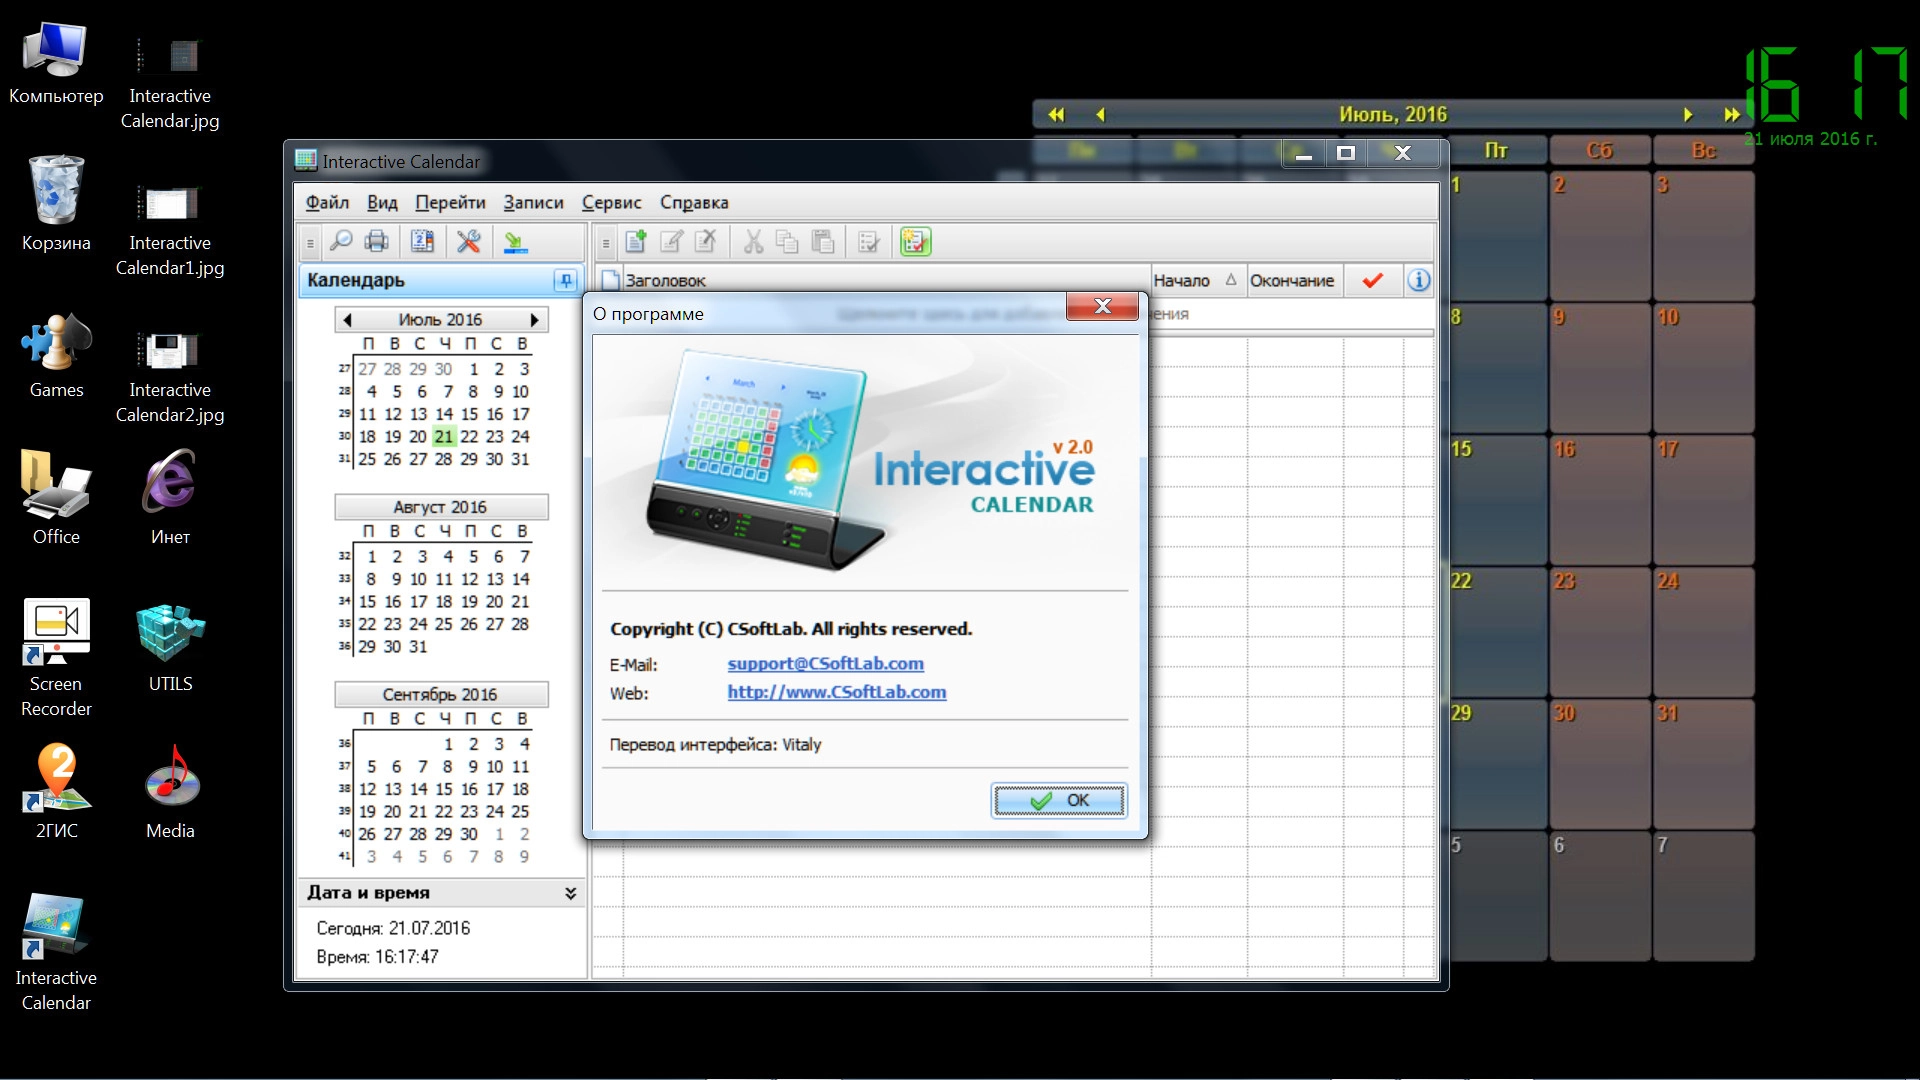The image size is (1920, 1080).
Task: Click the Август 2016 month header
Action: (x=440, y=507)
